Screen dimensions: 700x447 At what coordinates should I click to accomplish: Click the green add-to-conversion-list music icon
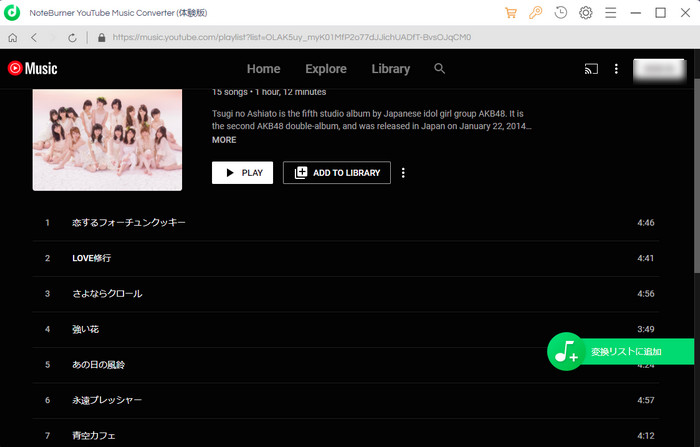566,351
